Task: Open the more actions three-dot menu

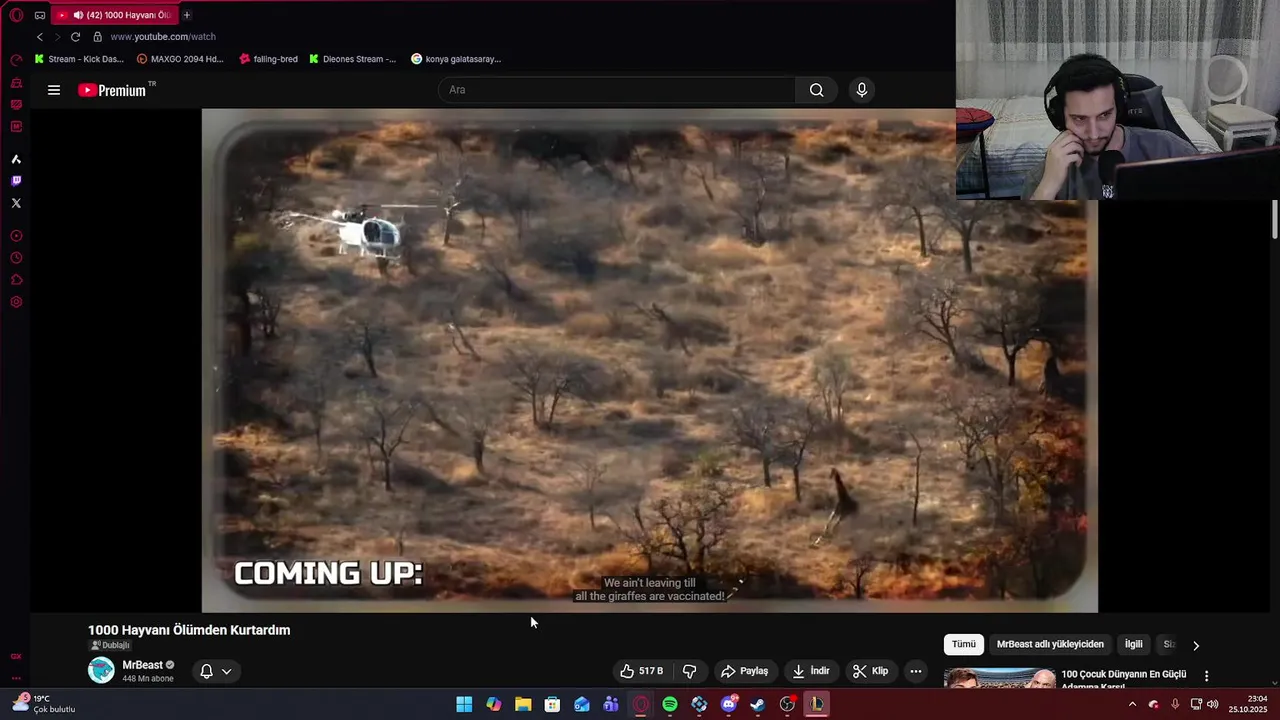Action: pos(915,671)
